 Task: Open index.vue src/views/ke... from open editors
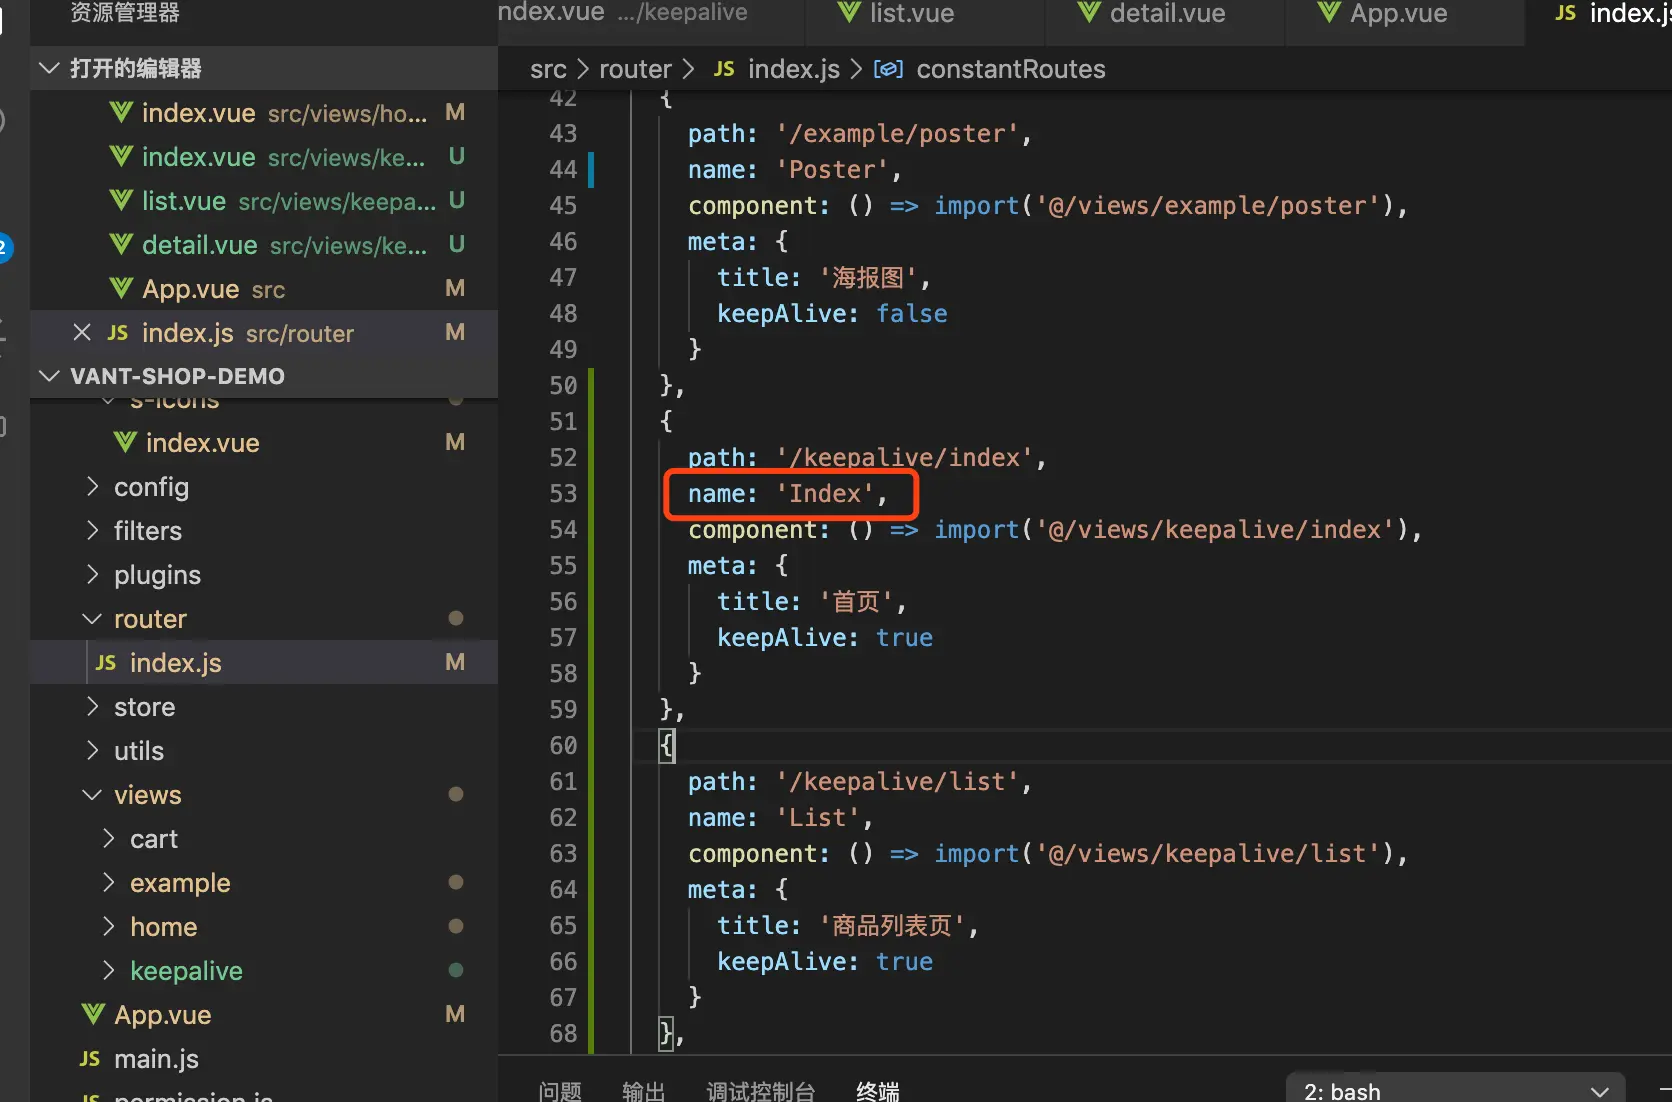pyautogui.click(x=264, y=156)
